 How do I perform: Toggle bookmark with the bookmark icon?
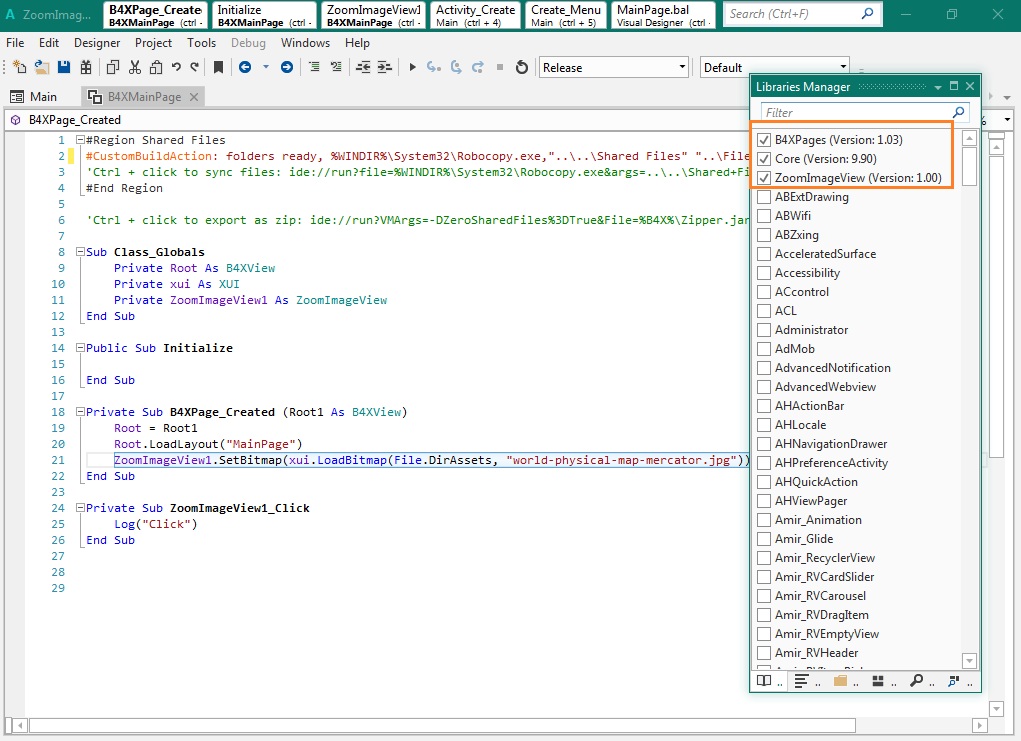point(218,67)
